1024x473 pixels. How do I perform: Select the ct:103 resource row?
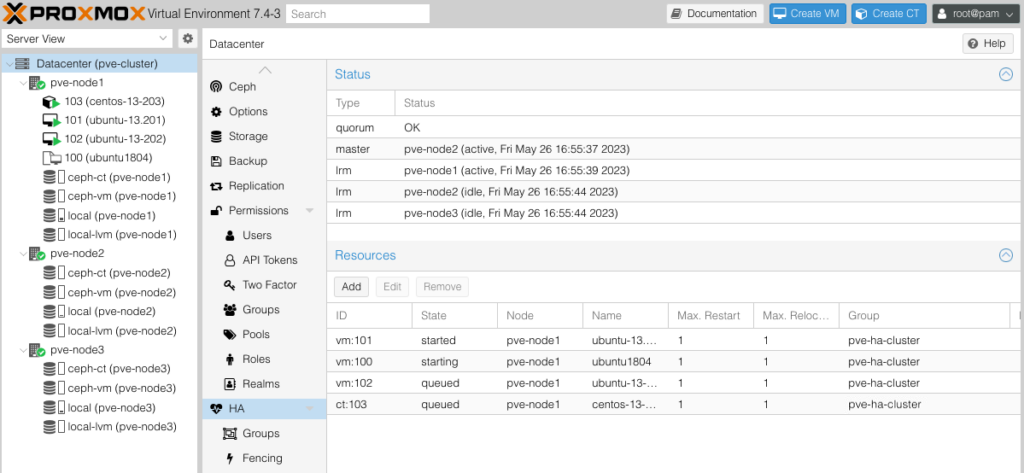tap(675, 404)
